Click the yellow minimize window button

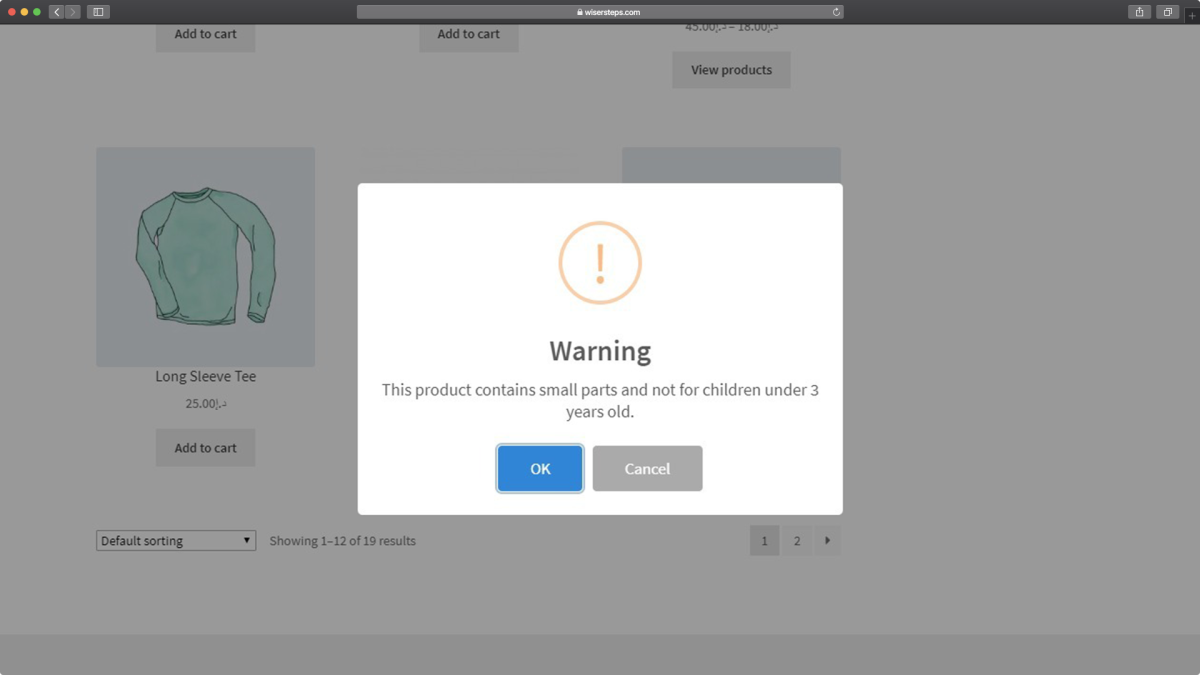(25, 12)
